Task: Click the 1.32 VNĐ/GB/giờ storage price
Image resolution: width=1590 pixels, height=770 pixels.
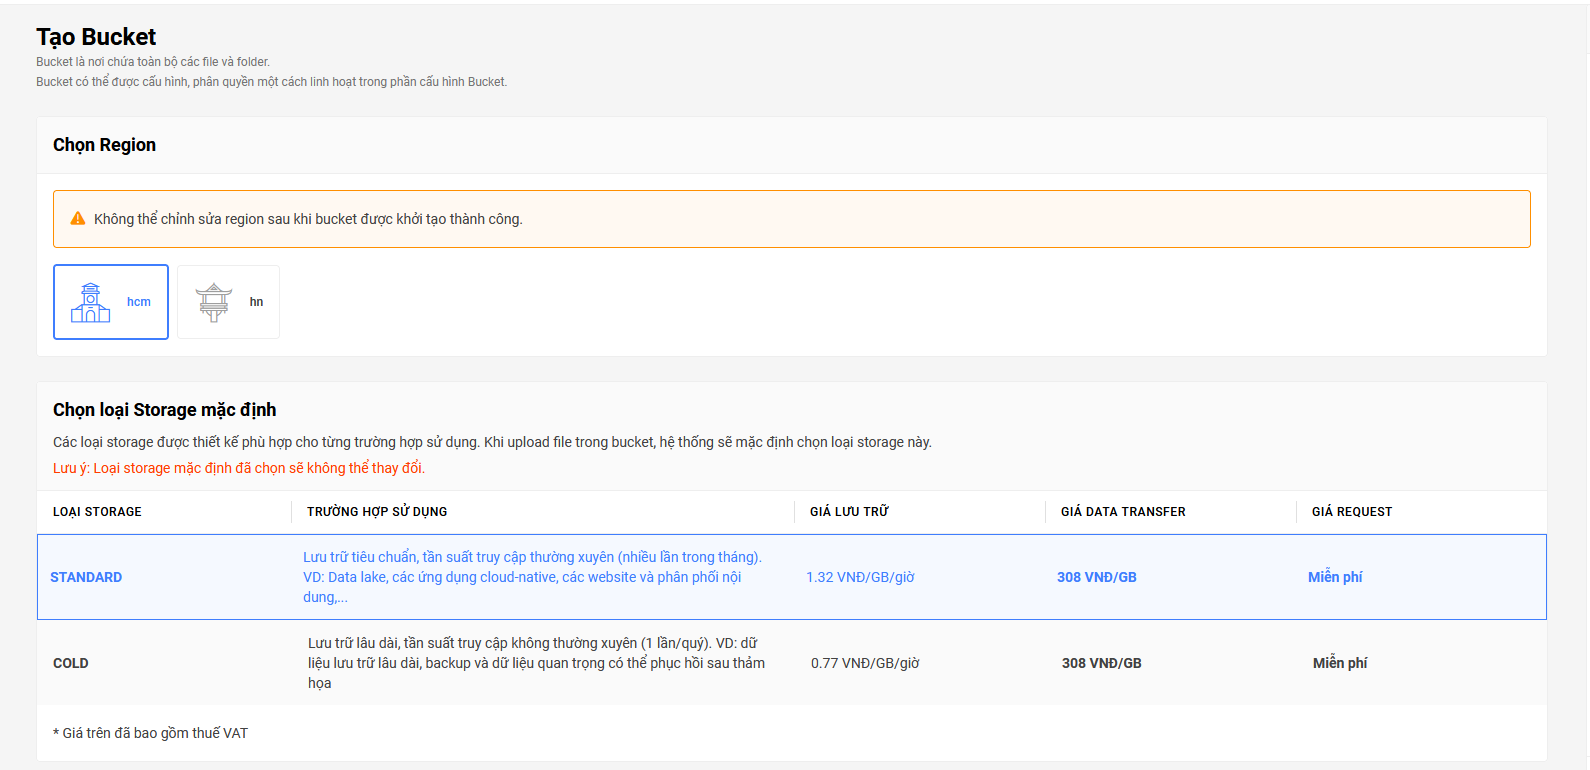Action: (860, 577)
